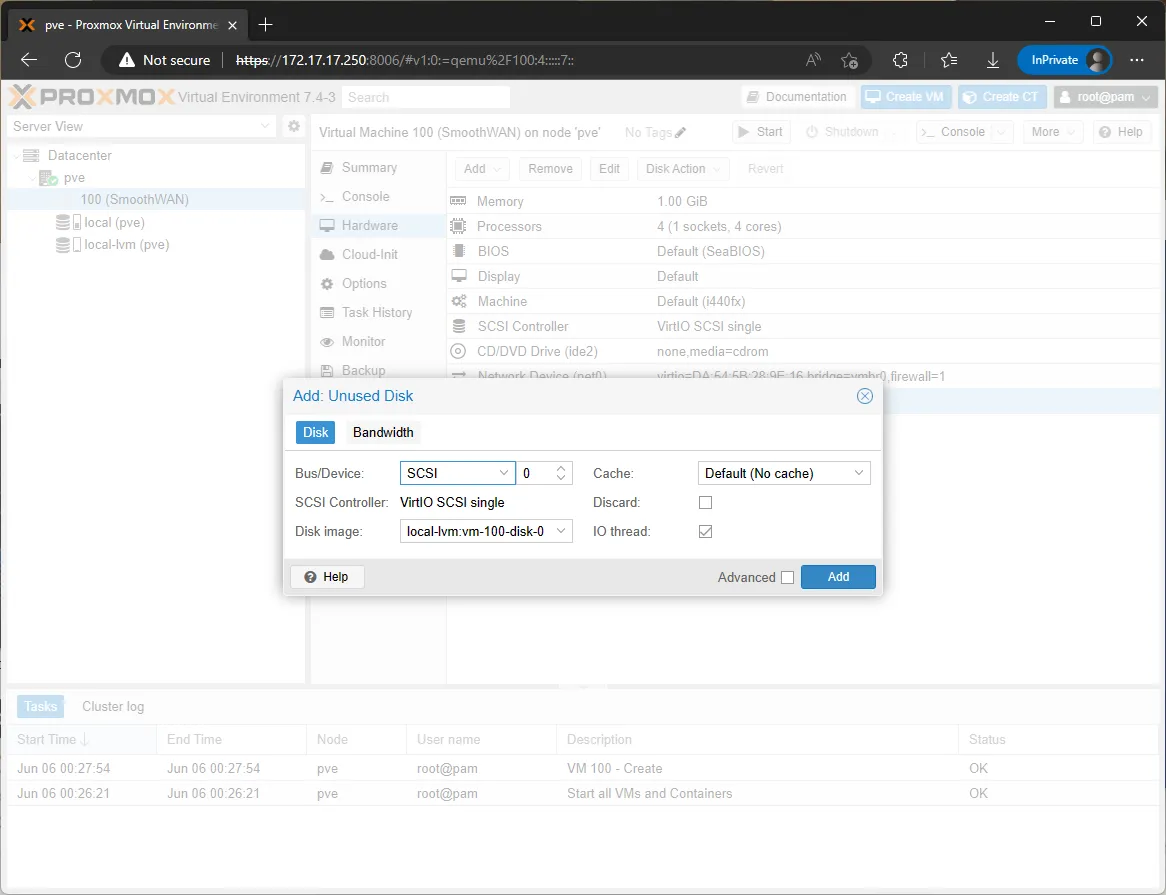Click the Create VM button
The height and width of the screenshot is (895, 1166).
tap(906, 97)
